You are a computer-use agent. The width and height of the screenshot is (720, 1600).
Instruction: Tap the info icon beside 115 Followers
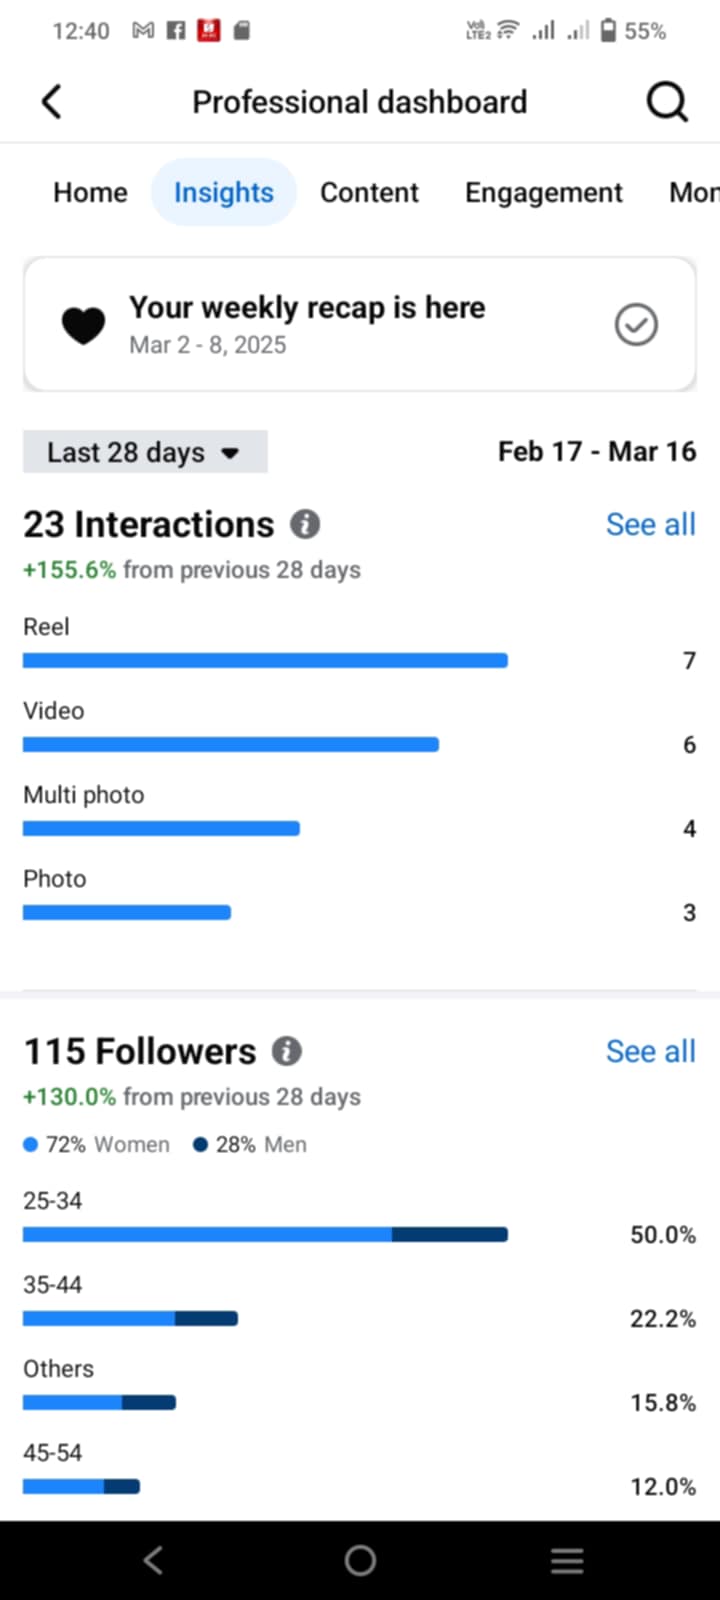(287, 1051)
